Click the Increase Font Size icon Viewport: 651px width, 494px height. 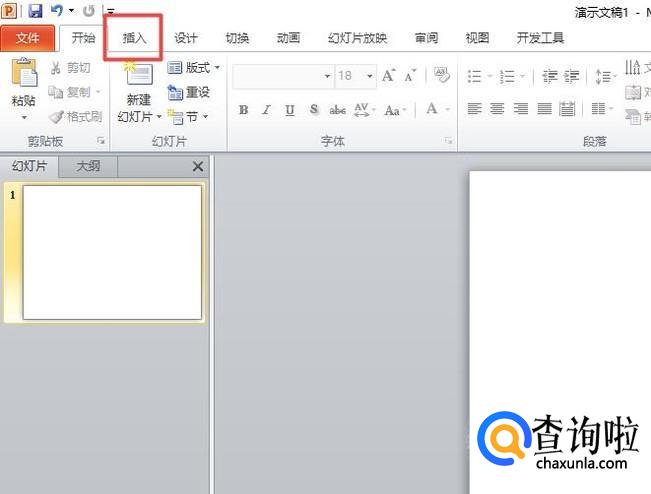[x=388, y=76]
